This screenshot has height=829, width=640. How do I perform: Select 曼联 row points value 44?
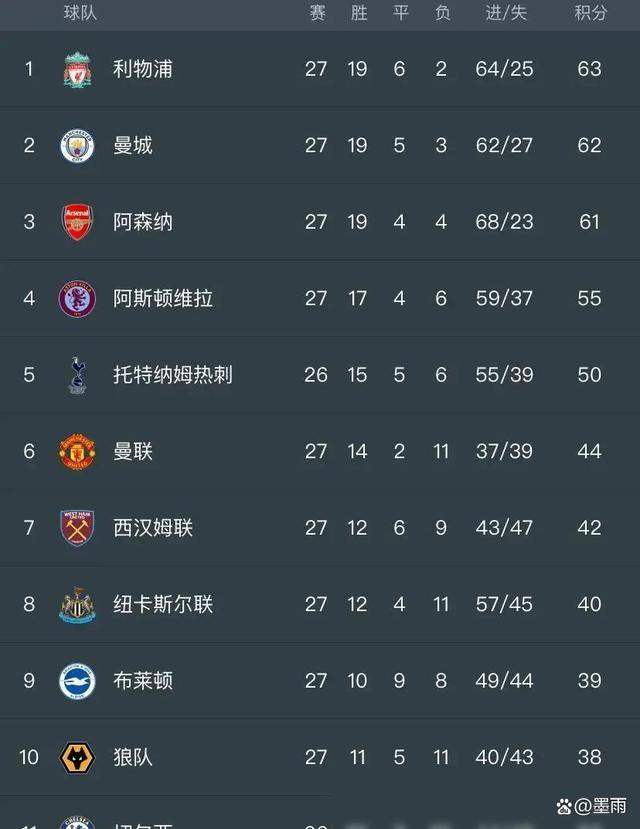pos(589,452)
